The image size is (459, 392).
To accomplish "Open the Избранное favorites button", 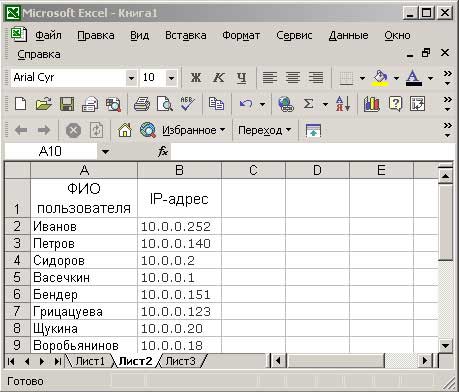I will [x=193, y=130].
